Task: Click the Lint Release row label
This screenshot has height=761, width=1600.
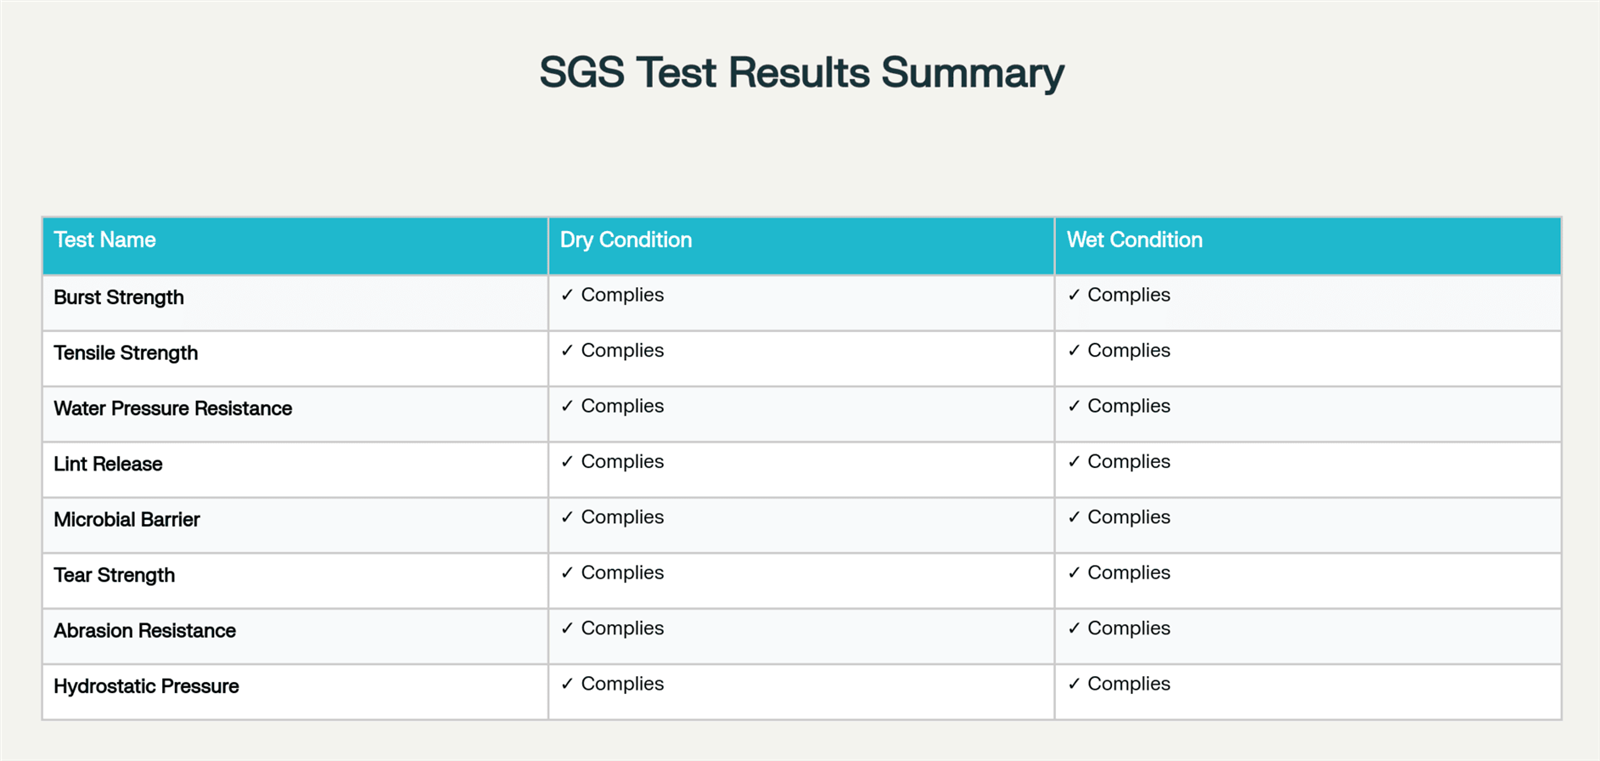Action: coord(108,464)
